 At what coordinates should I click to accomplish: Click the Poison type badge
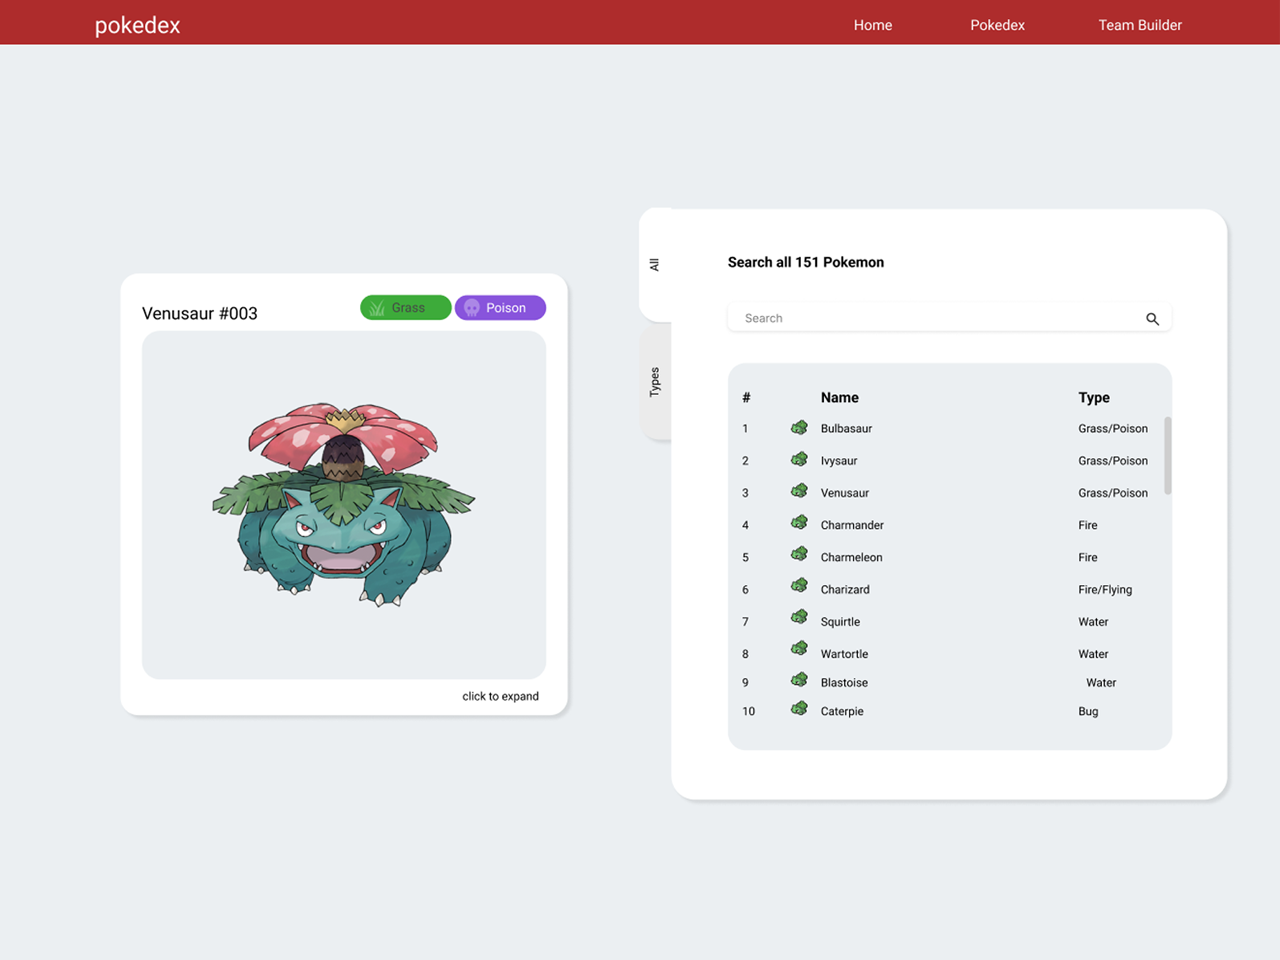pyautogui.click(x=500, y=308)
